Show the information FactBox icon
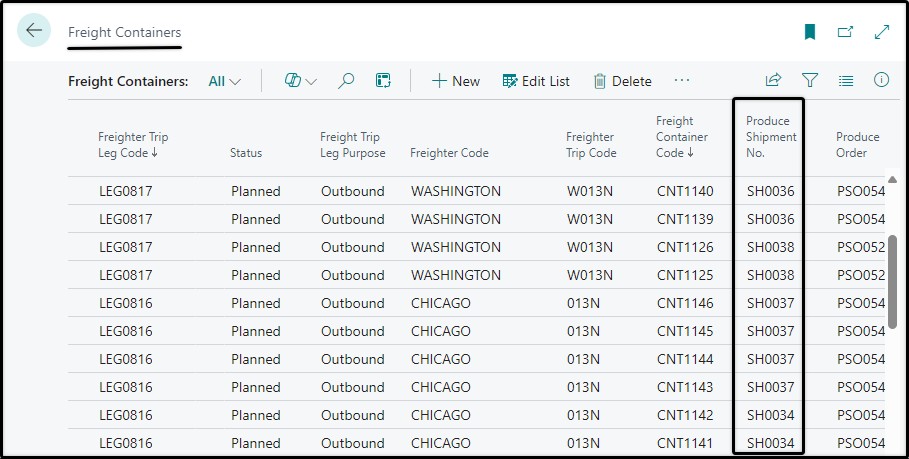The height and width of the screenshot is (459, 909). [x=881, y=80]
